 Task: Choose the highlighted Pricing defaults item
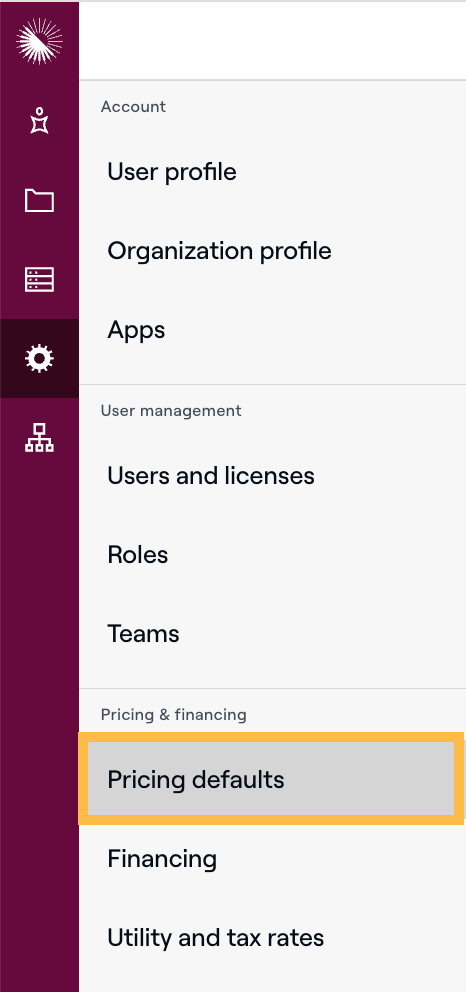coord(271,779)
